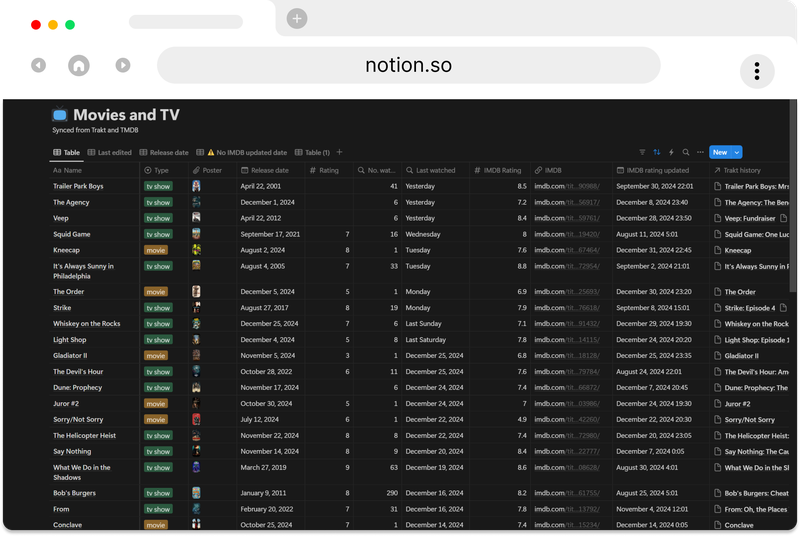Open the automations lightning icon
Image resolution: width=800 pixels, height=536 pixels.
[x=671, y=152]
